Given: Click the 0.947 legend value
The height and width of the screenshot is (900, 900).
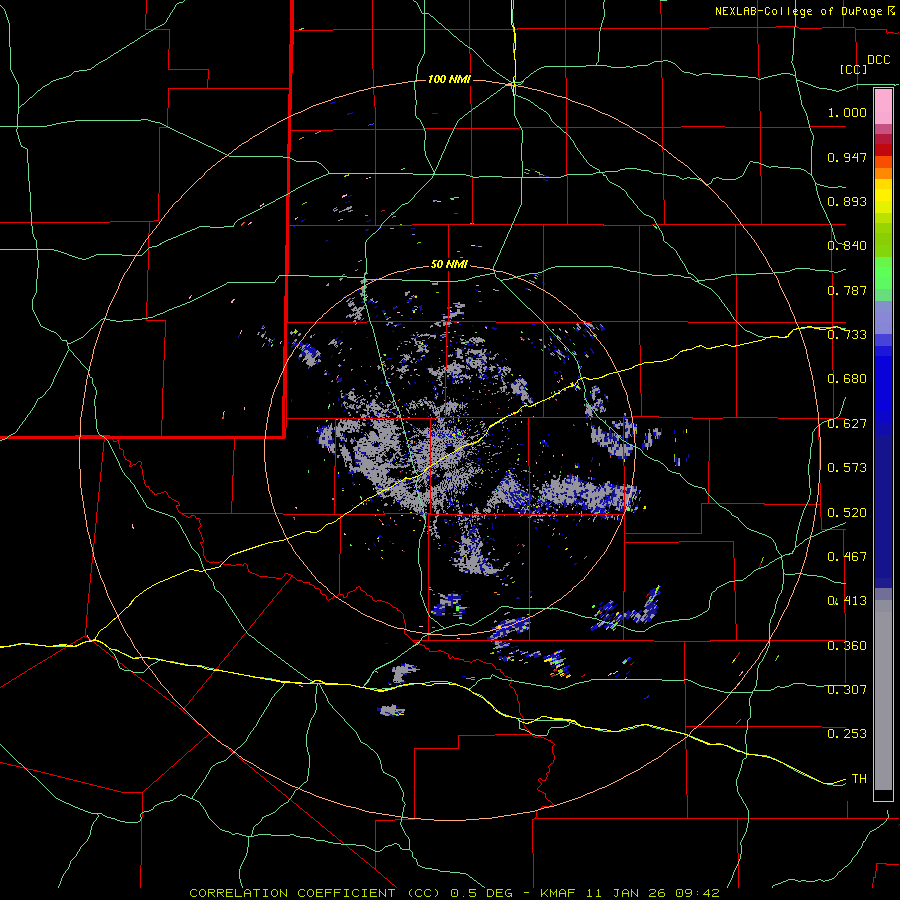Looking at the screenshot, I should pyautogui.click(x=847, y=157).
